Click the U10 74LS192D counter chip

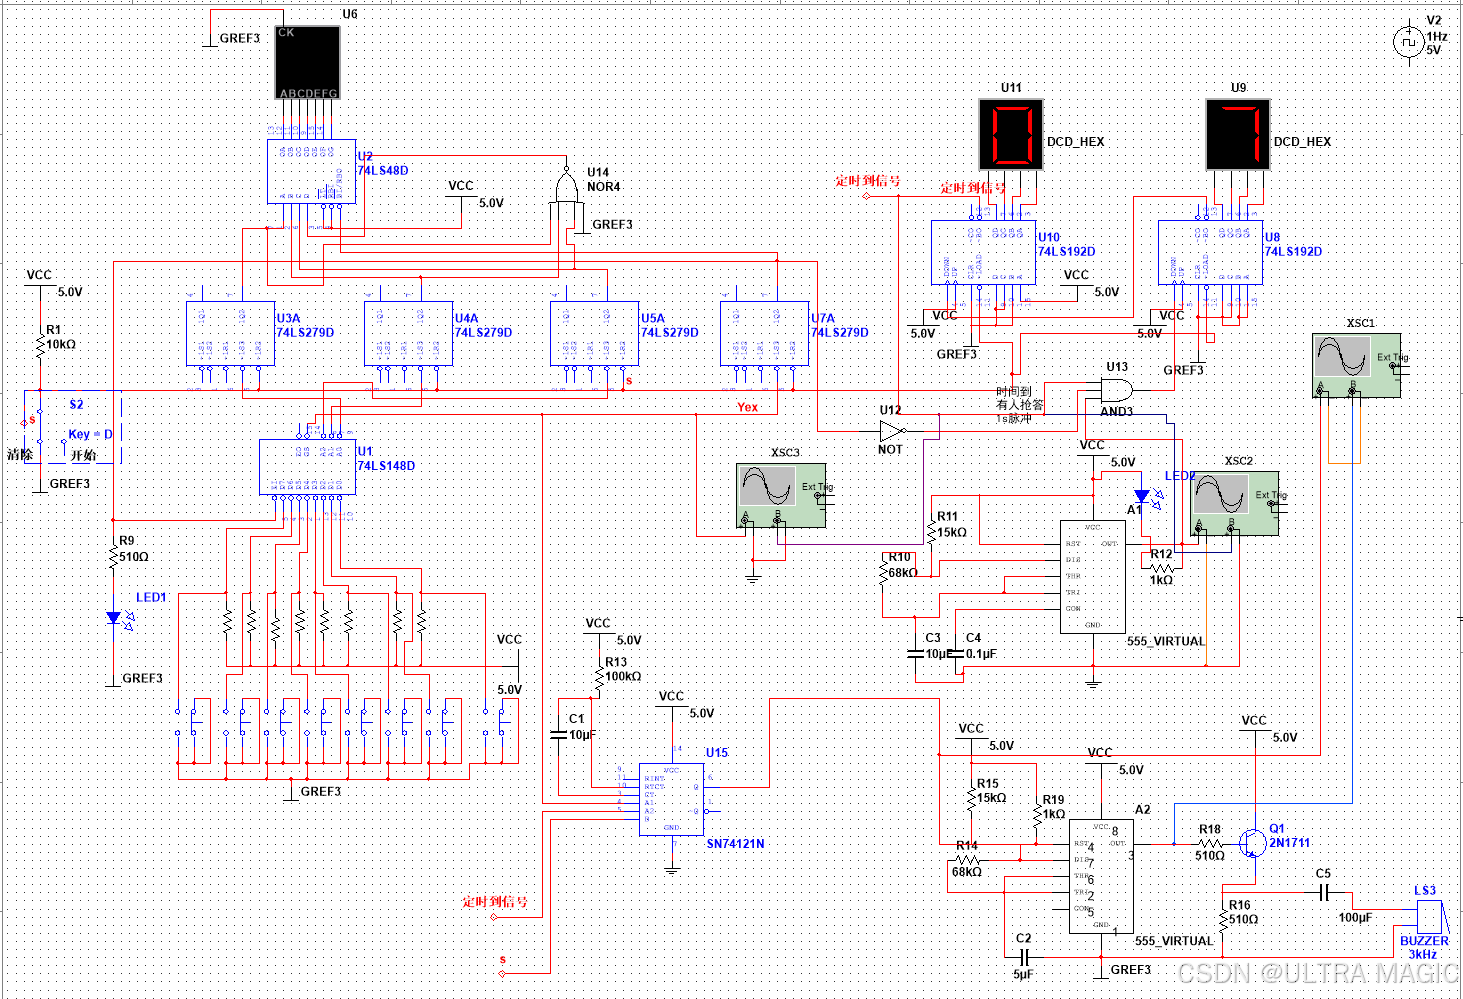983,252
